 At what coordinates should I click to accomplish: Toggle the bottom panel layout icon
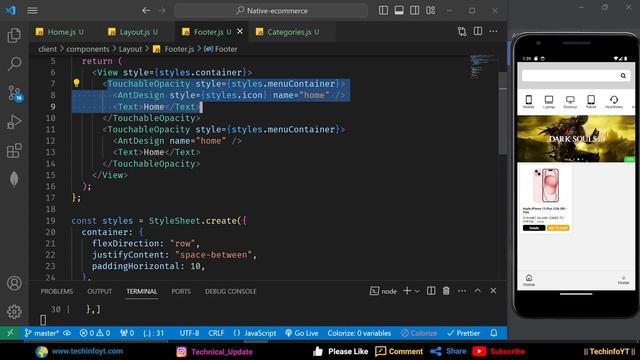[x=399, y=10]
